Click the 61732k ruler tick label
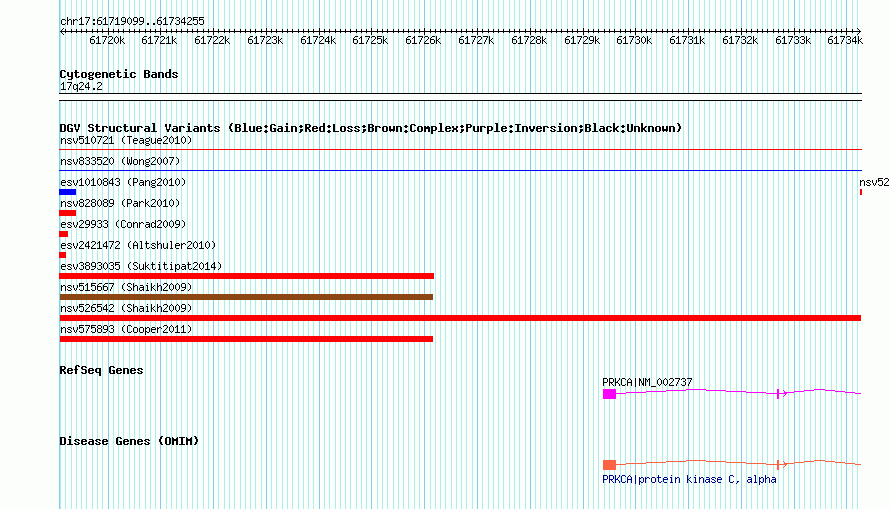 click(740, 40)
